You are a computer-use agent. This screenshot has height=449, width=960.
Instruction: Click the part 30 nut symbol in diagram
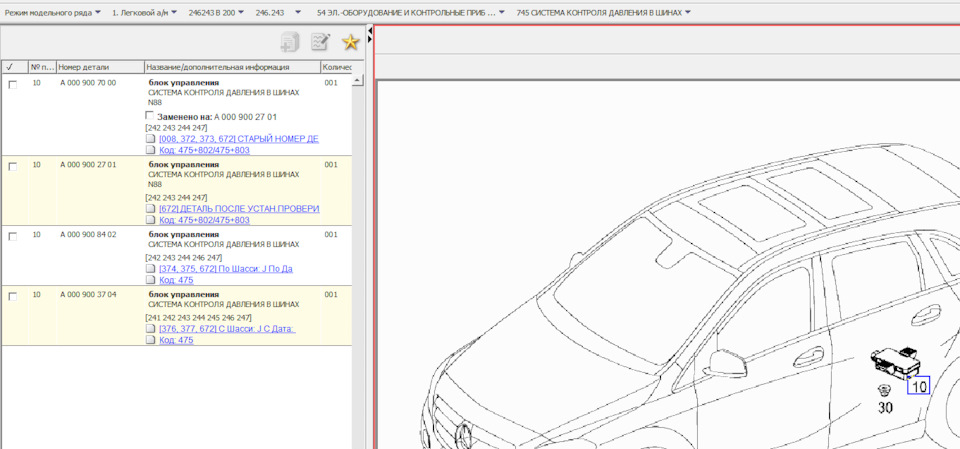pos(884,391)
